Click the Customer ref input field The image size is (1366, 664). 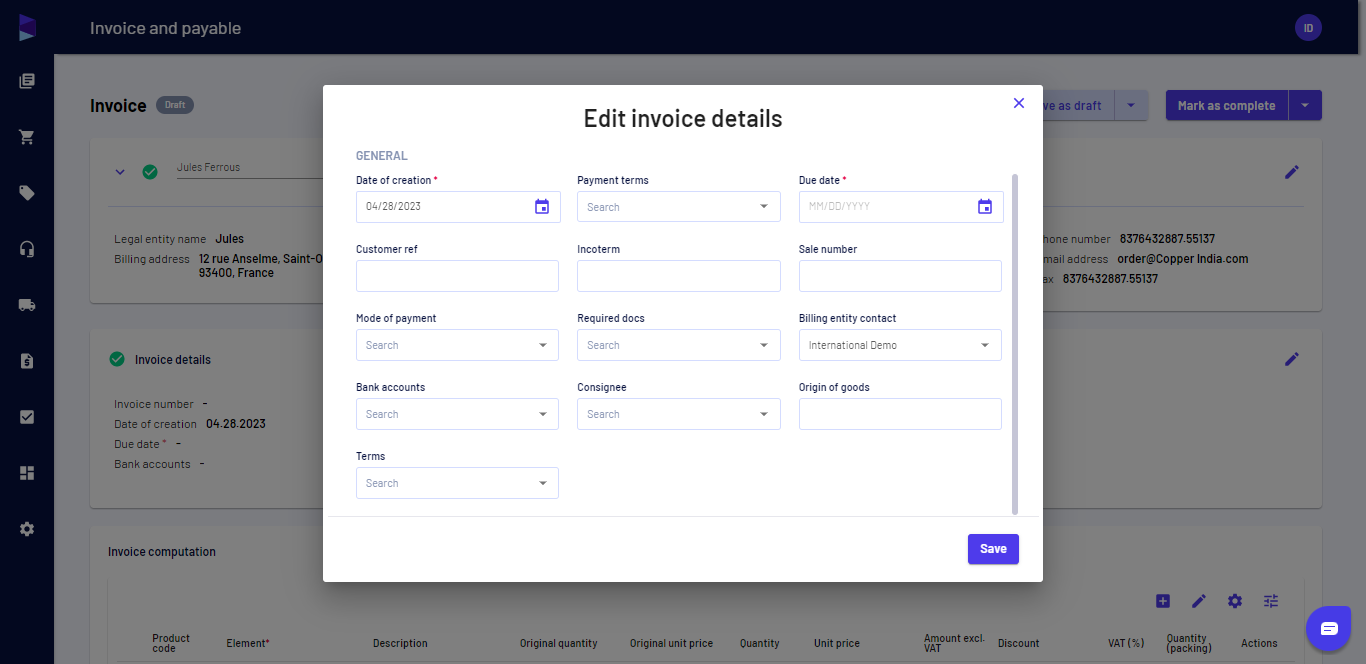pyautogui.click(x=457, y=276)
